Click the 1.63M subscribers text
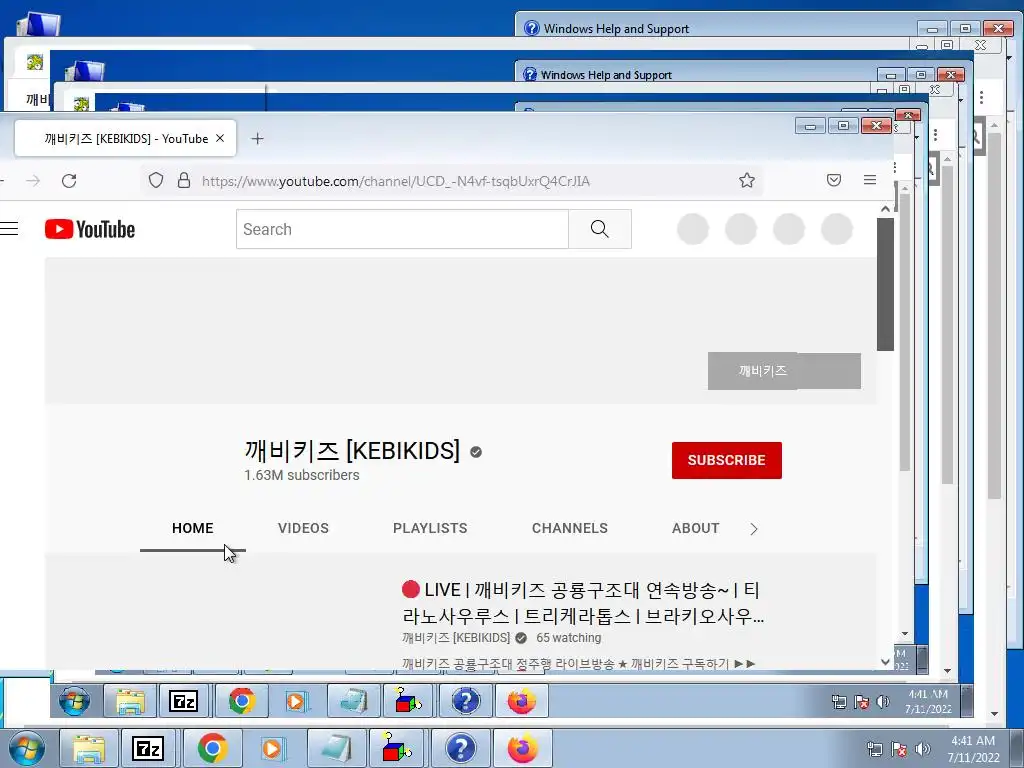The height and width of the screenshot is (768, 1024). point(302,475)
